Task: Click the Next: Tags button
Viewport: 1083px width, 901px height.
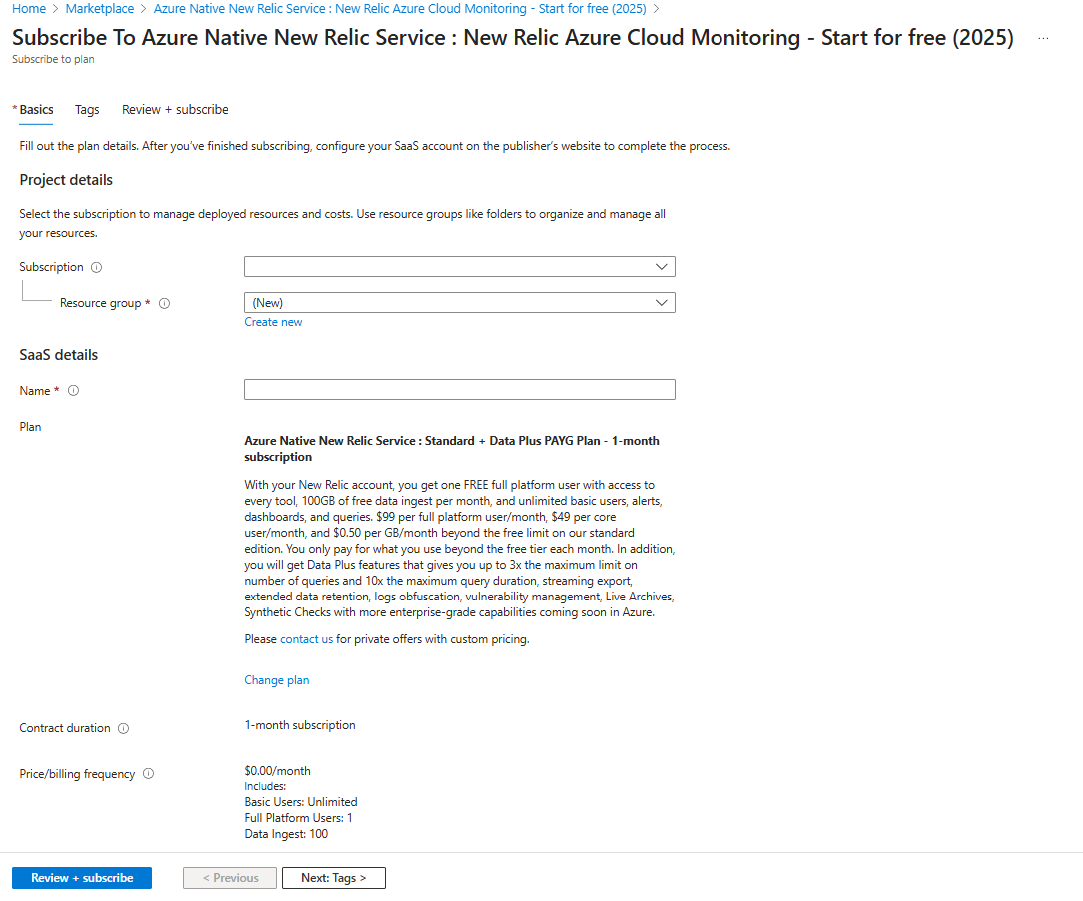Action: 333,877
